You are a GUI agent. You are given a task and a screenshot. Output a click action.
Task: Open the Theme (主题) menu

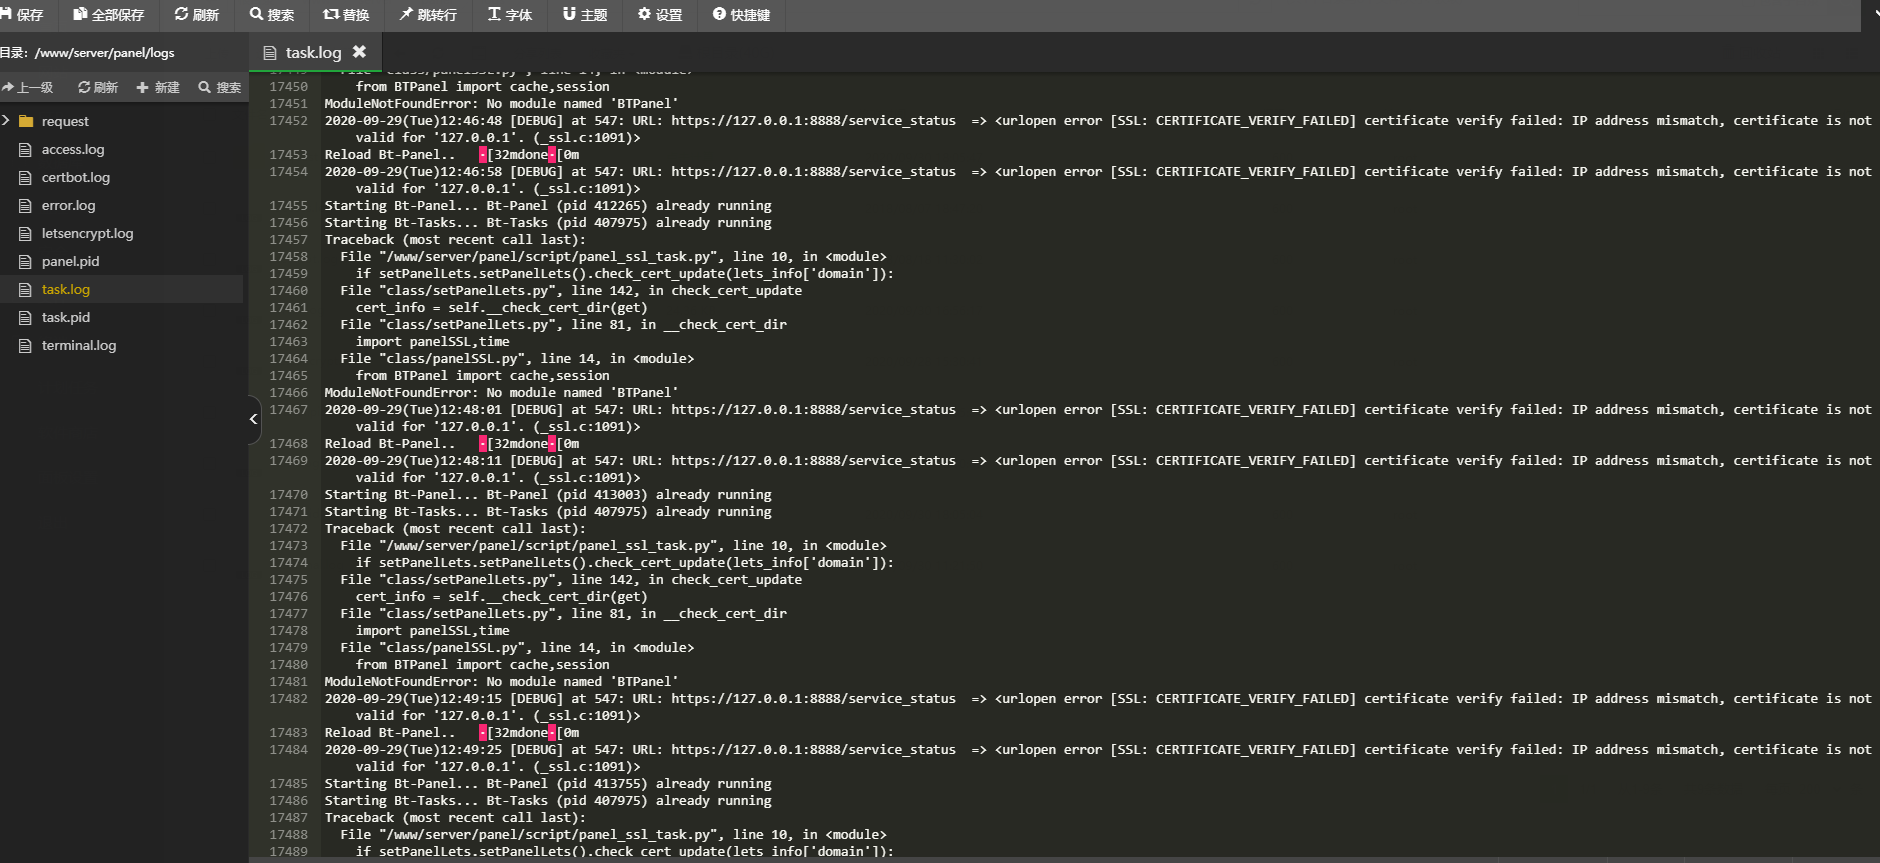coord(585,15)
